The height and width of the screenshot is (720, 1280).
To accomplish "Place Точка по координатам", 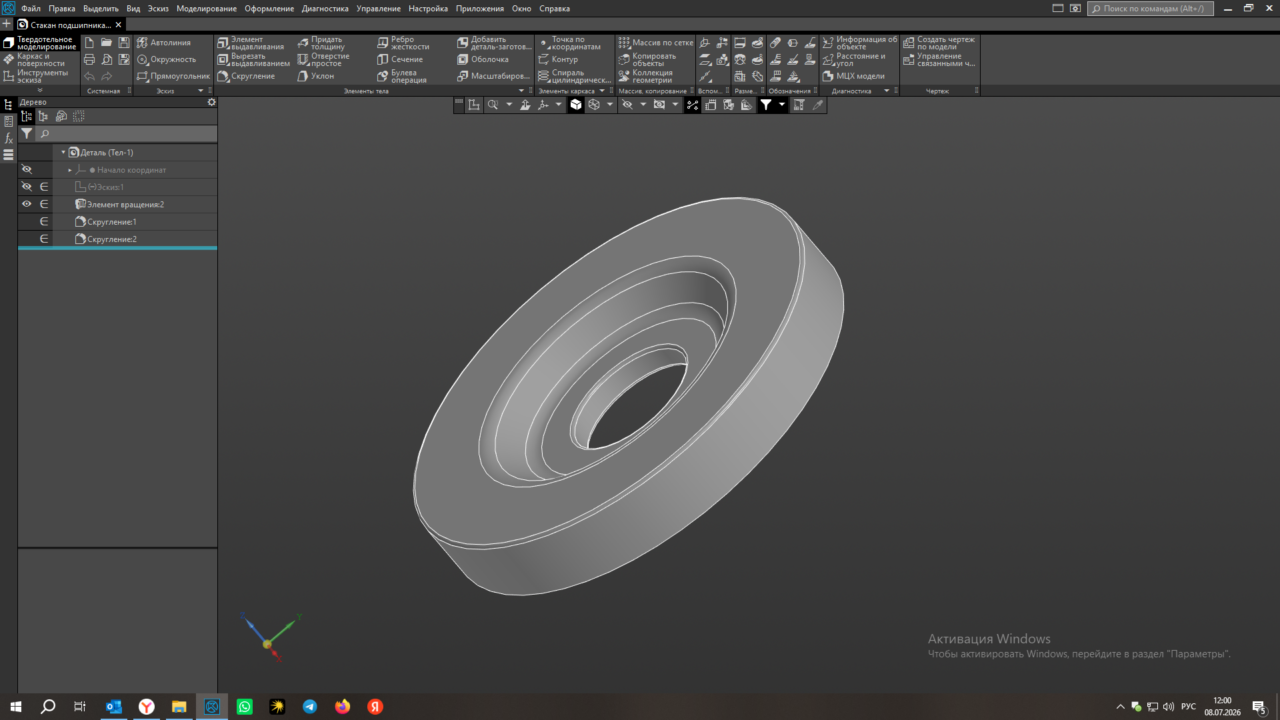I will coord(570,43).
